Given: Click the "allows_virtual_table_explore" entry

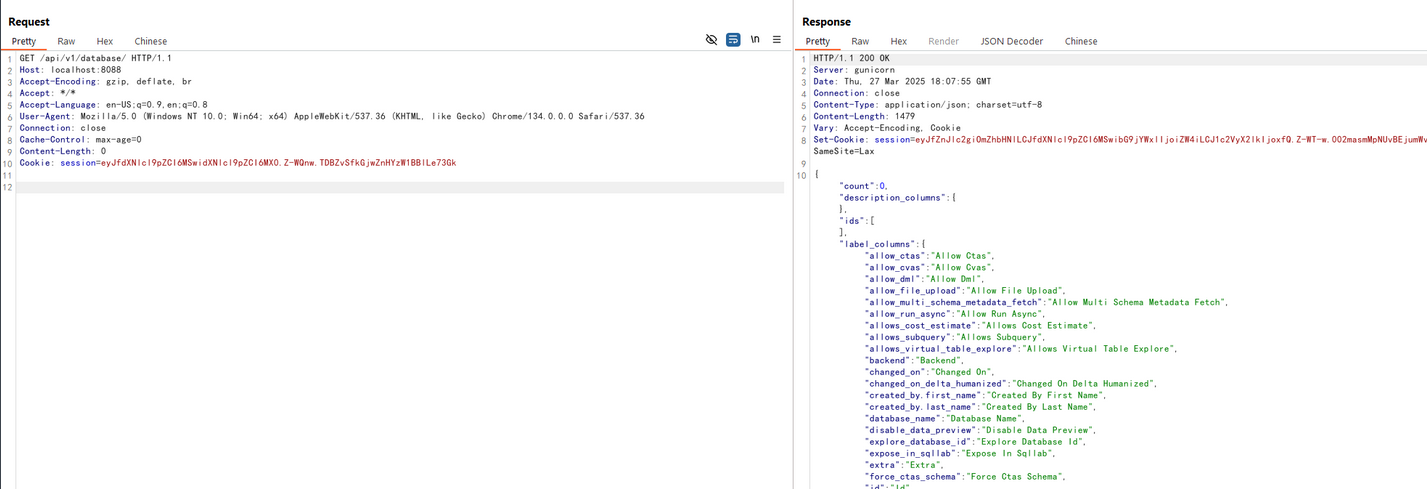Looking at the screenshot, I should click(1021, 349).
